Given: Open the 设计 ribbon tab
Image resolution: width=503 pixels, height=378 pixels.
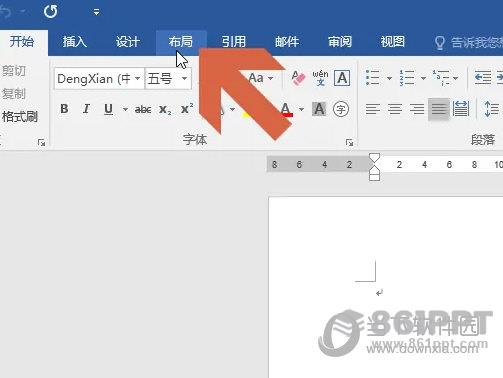Looking at the screenshot, I should pos(127,42).
